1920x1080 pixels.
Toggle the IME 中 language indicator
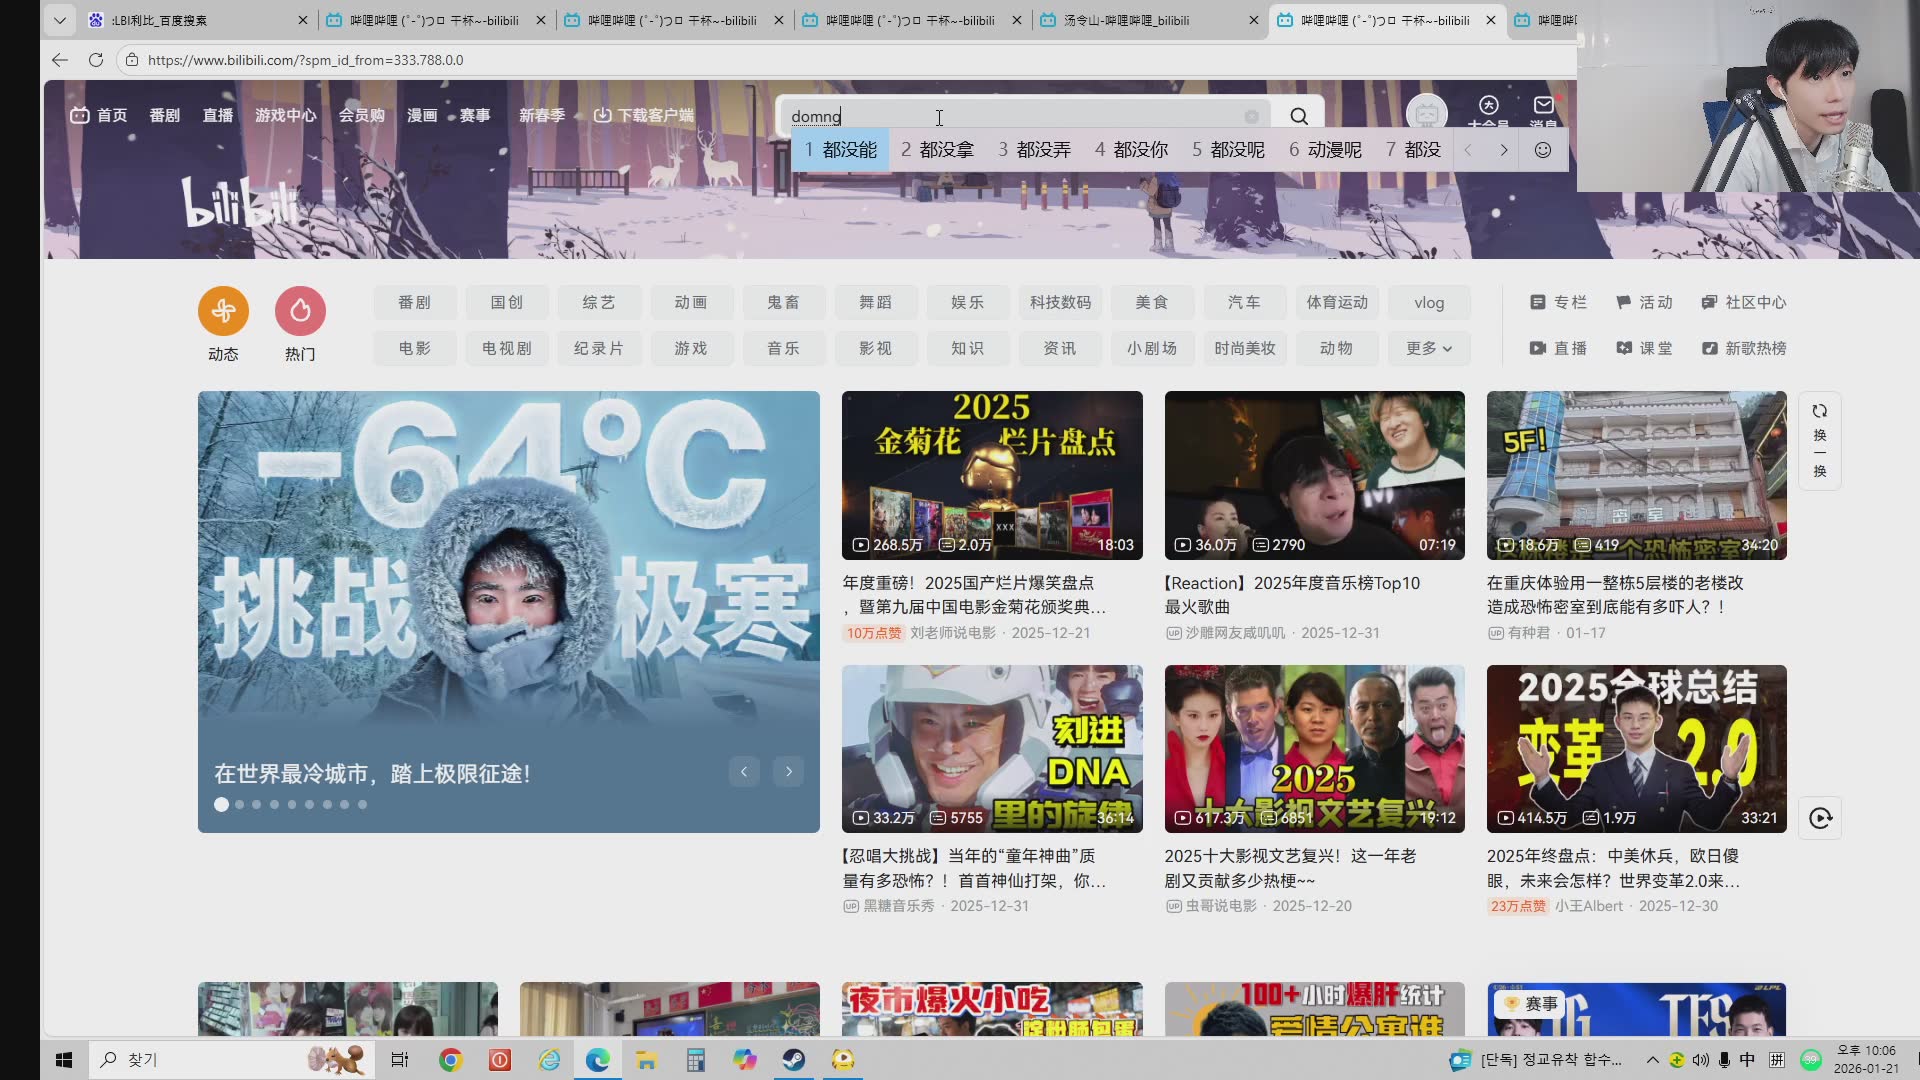coord(1747,1060)
